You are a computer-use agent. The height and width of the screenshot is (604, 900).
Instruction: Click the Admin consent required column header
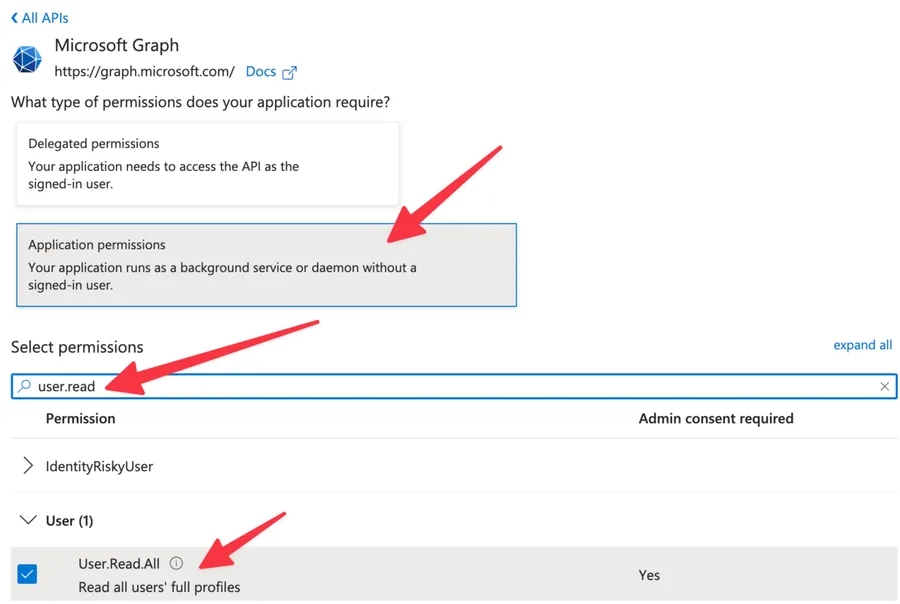tap(715, 418)
